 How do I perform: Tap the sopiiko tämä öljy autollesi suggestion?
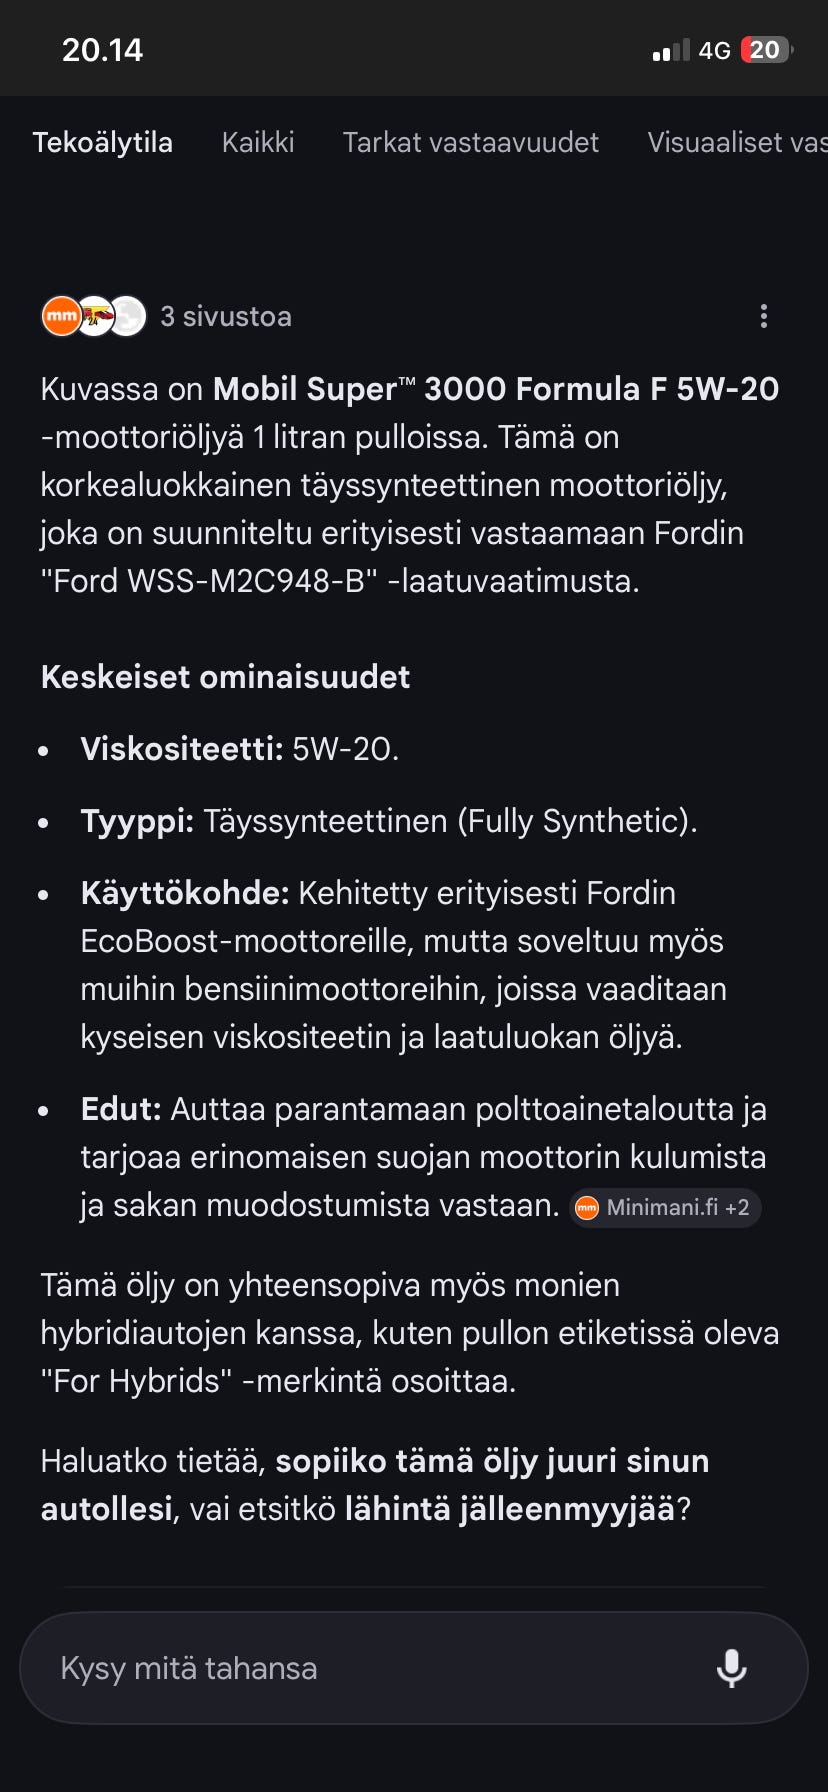point(493,1461)
